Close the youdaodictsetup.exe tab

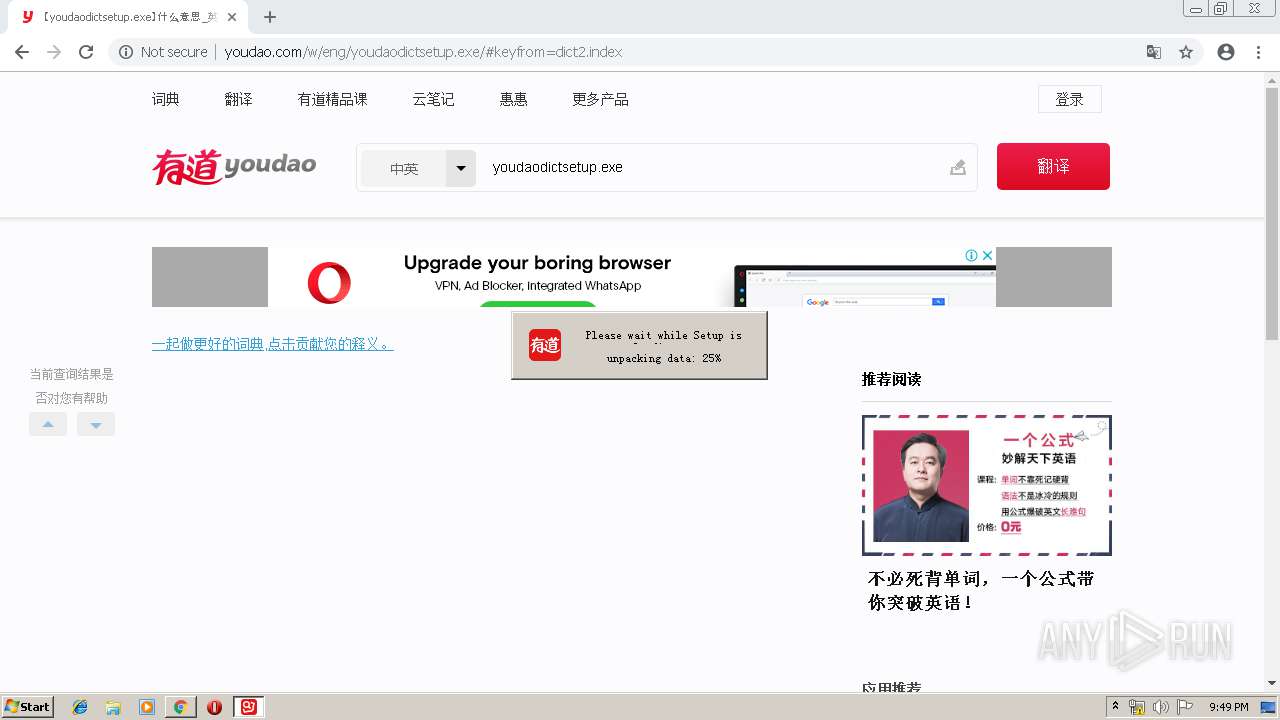[x=231, y=17]
